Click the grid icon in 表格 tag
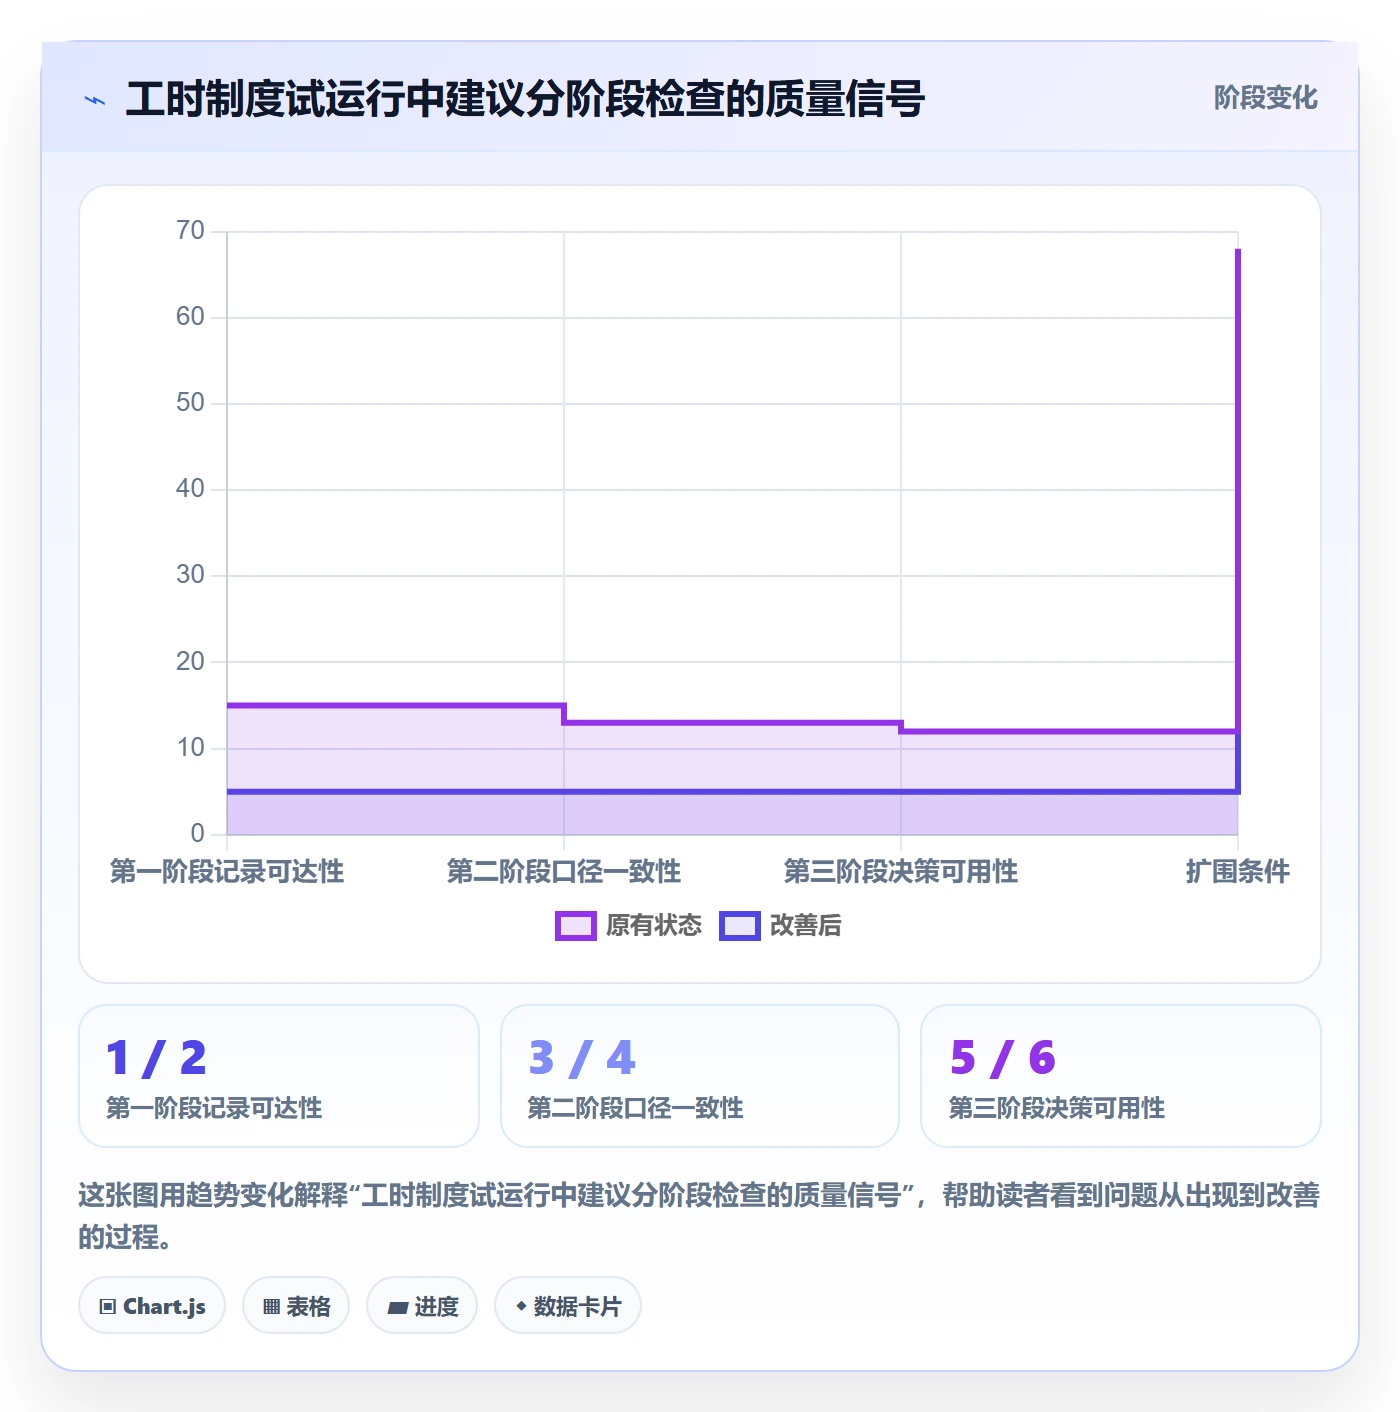 (x=272, y=1306)
